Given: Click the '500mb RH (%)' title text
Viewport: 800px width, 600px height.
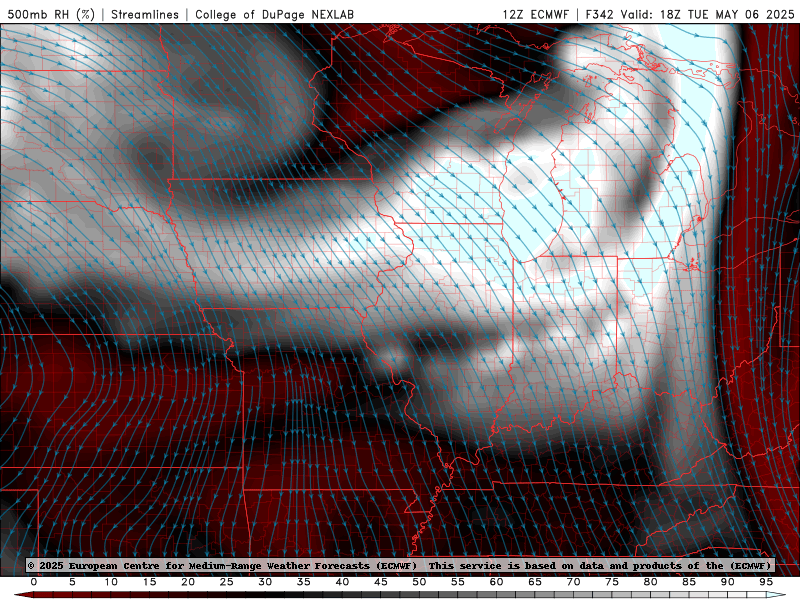Looking at the screenshot, I should [x=51, y=14].
